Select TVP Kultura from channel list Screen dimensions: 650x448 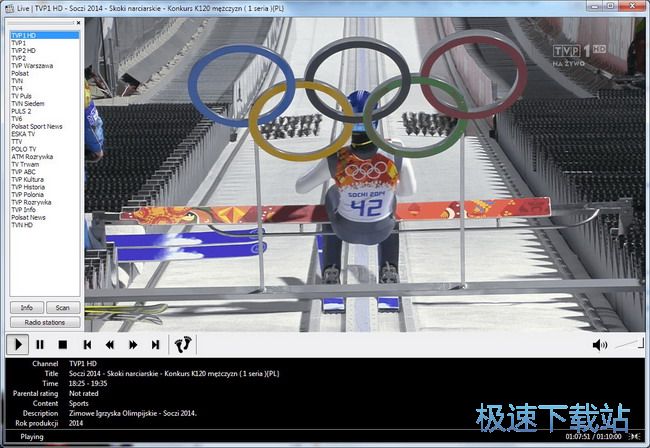(28, 179)
